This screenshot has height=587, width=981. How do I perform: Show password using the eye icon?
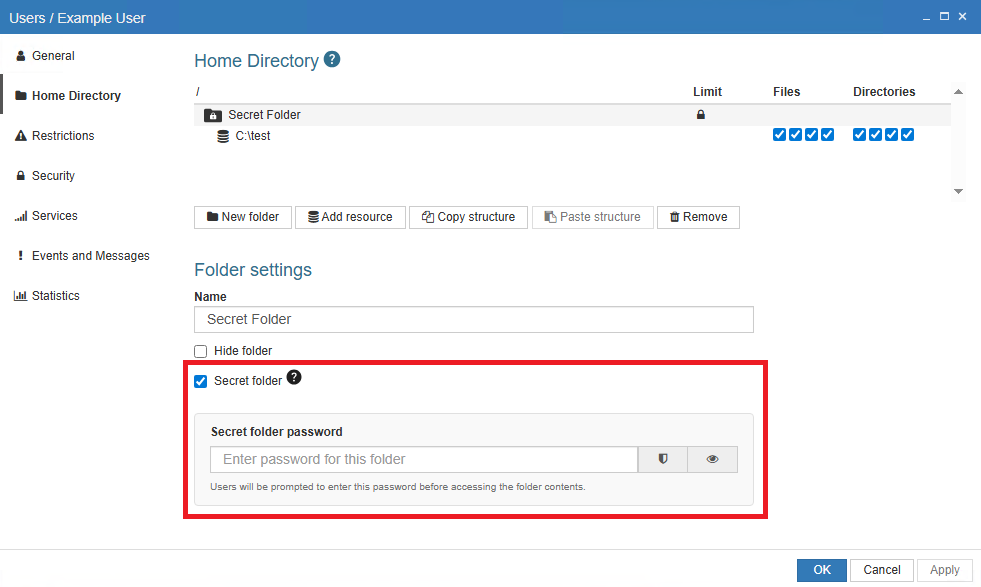[x=712, y=459]
